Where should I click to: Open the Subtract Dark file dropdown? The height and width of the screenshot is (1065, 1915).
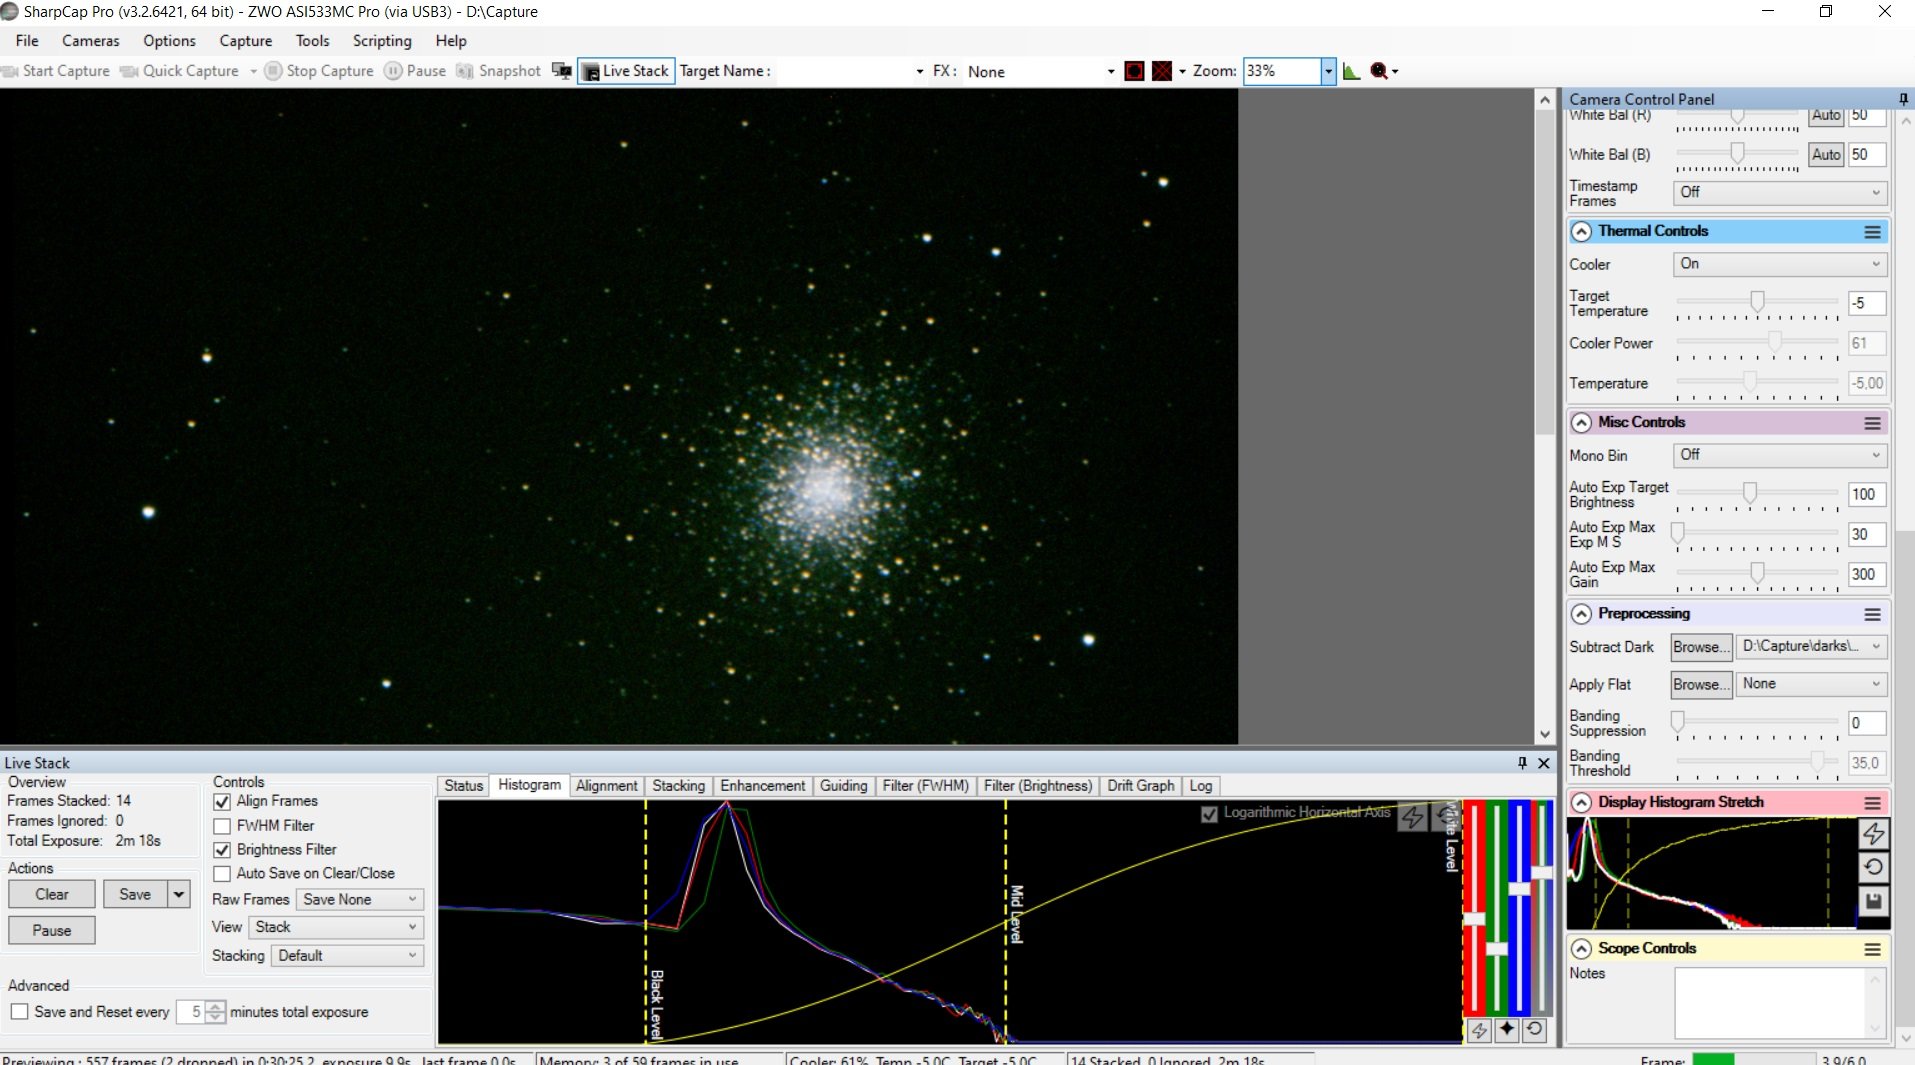pos(1811,647)
